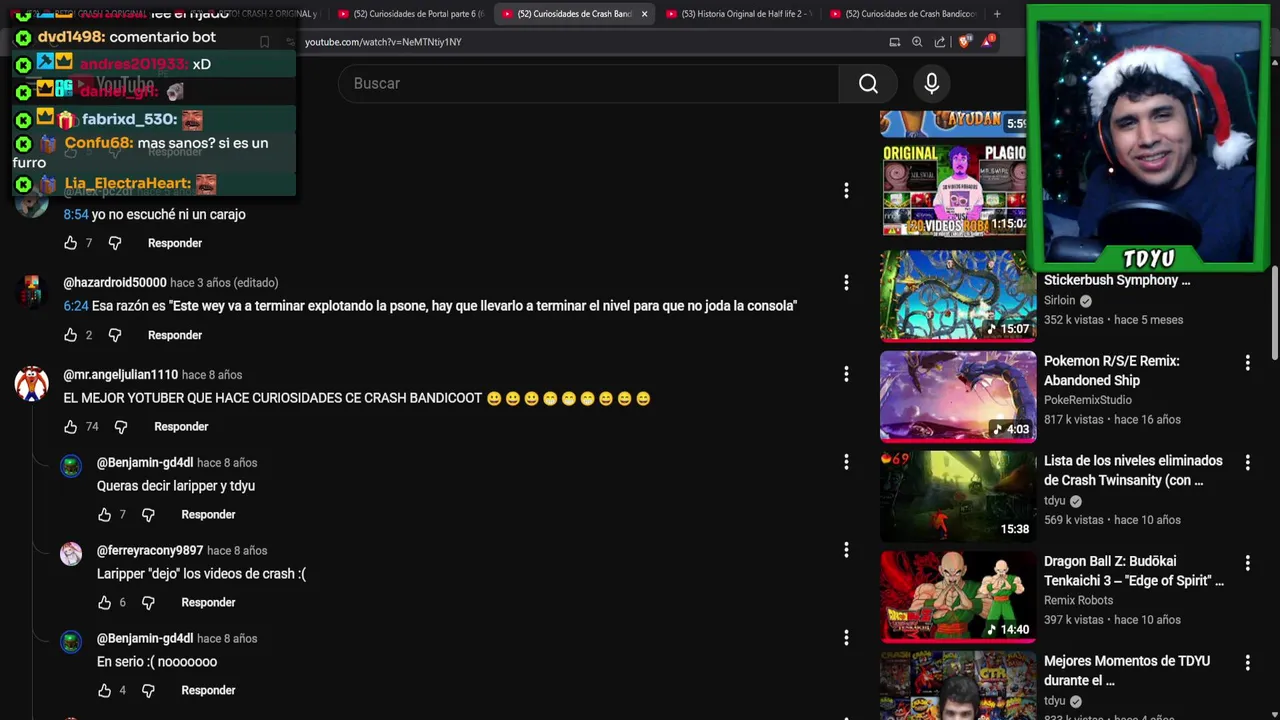This screenshot has width=1280, height=720.
Task: Dislike the 'Laripper dejo los videos' reply
Action: click(148, 603)
